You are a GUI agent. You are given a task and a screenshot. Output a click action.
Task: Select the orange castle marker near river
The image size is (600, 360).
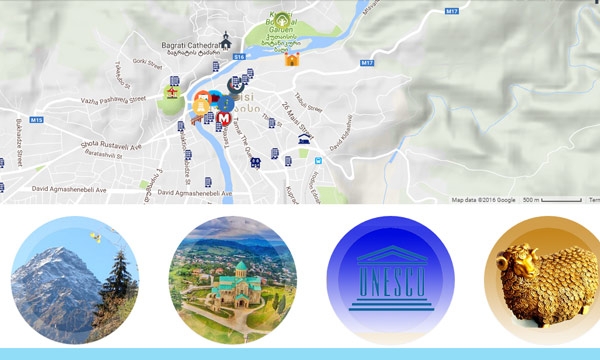pos(292,59)
